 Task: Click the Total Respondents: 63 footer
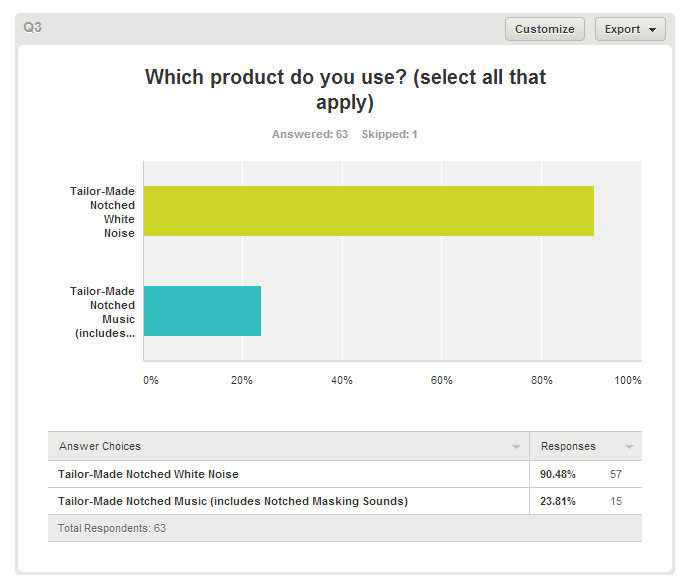coord(112,527)
